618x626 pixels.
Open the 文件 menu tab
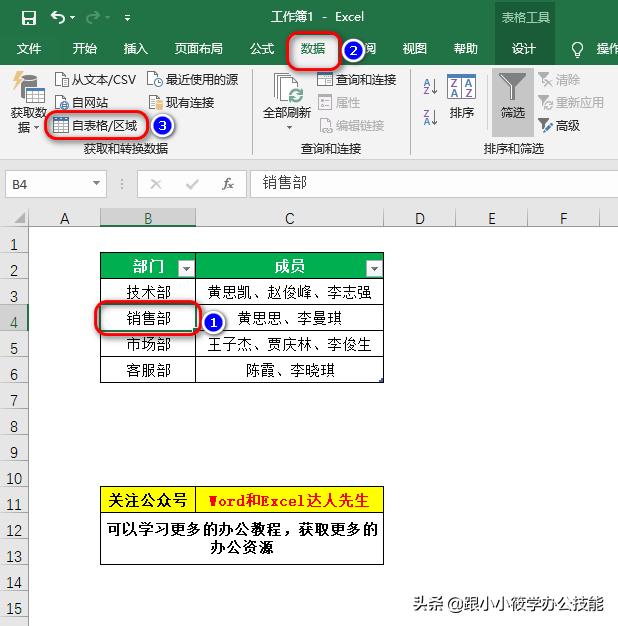tap(29, 49)
